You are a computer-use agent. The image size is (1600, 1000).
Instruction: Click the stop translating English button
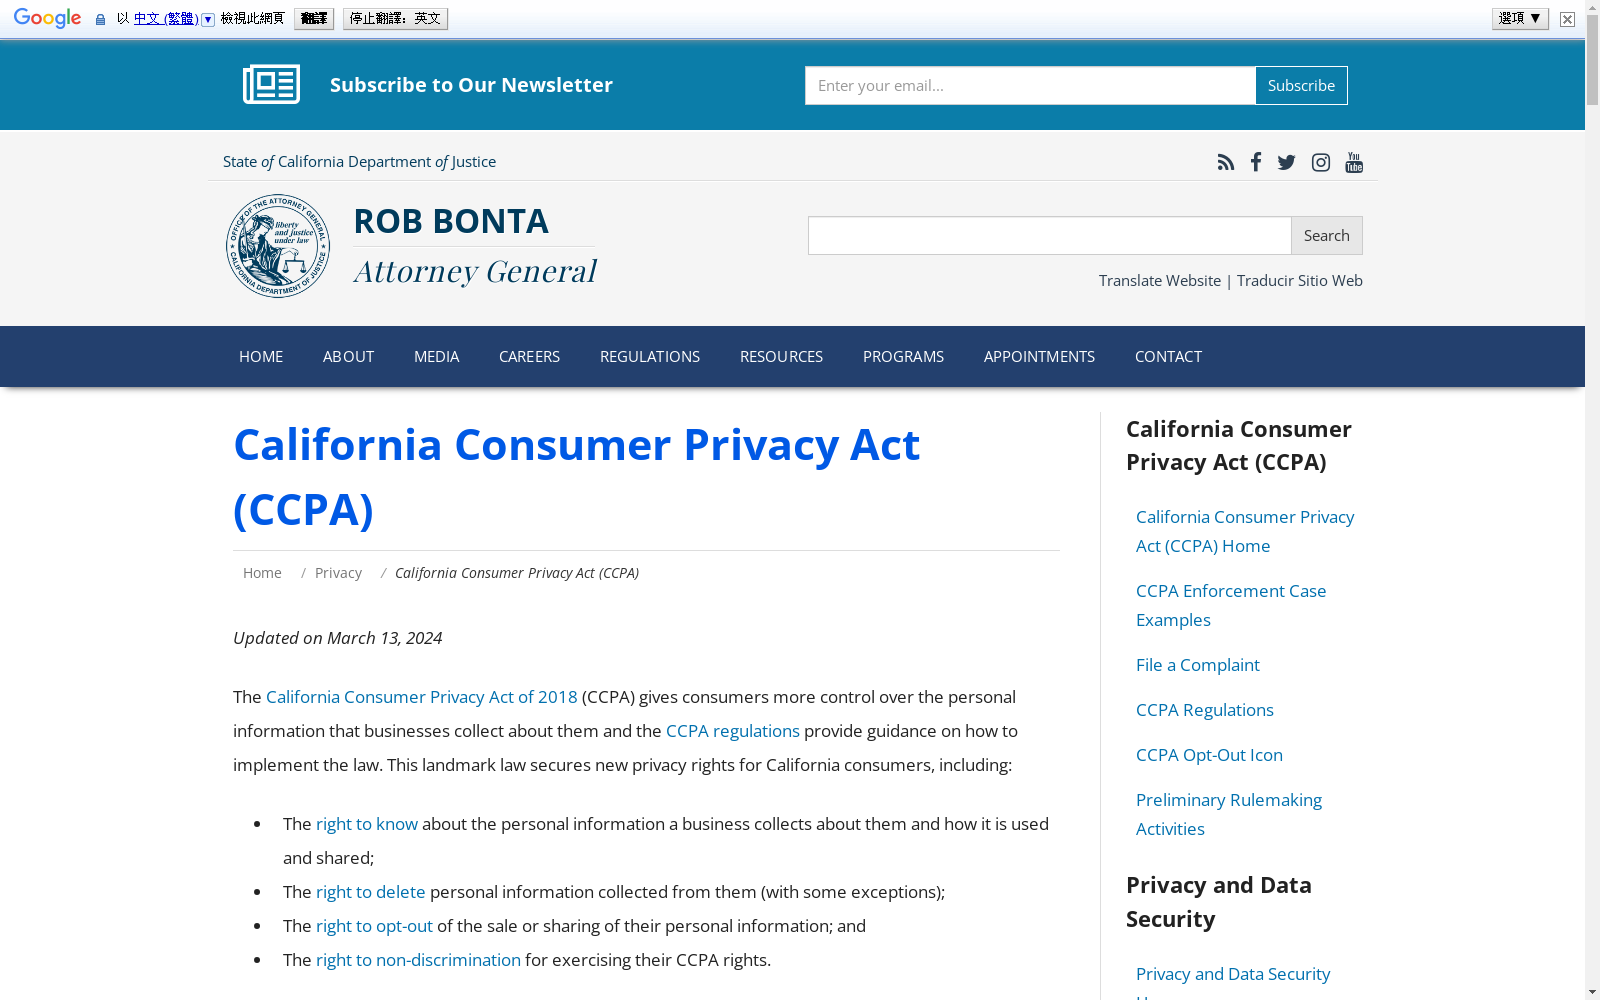(x=395, y=19)
